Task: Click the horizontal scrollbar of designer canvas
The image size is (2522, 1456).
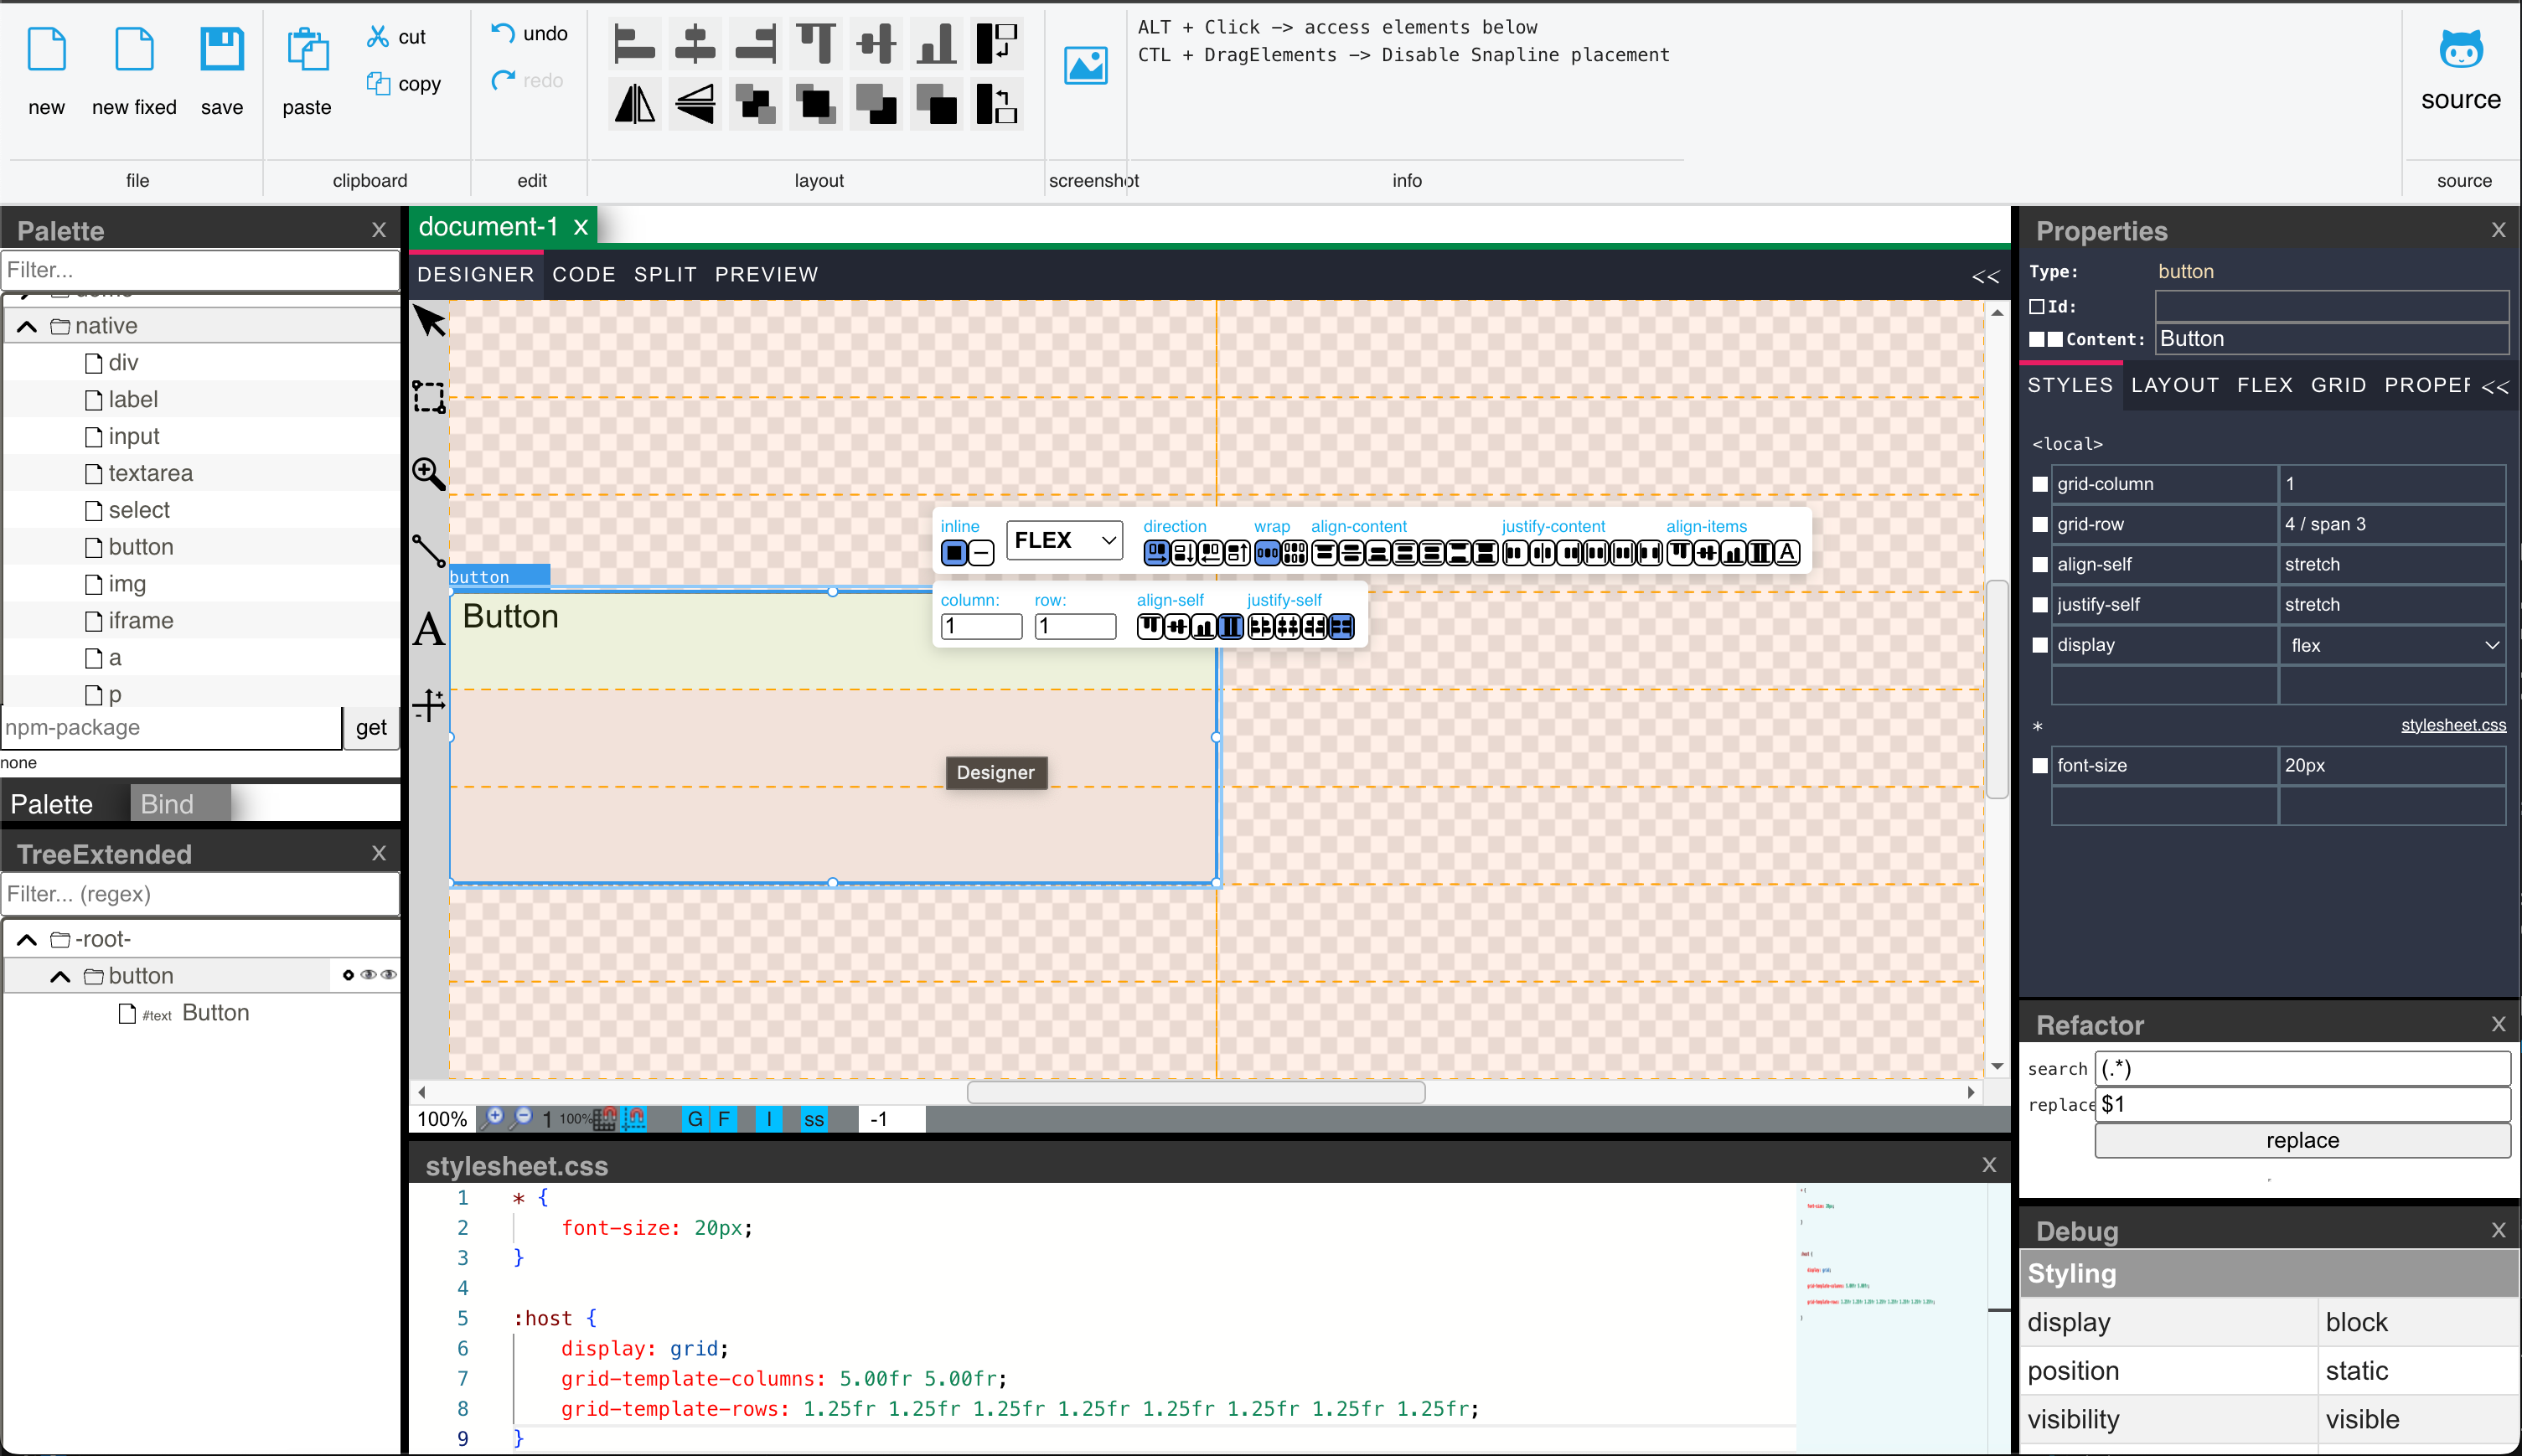Action: 1195,1092
